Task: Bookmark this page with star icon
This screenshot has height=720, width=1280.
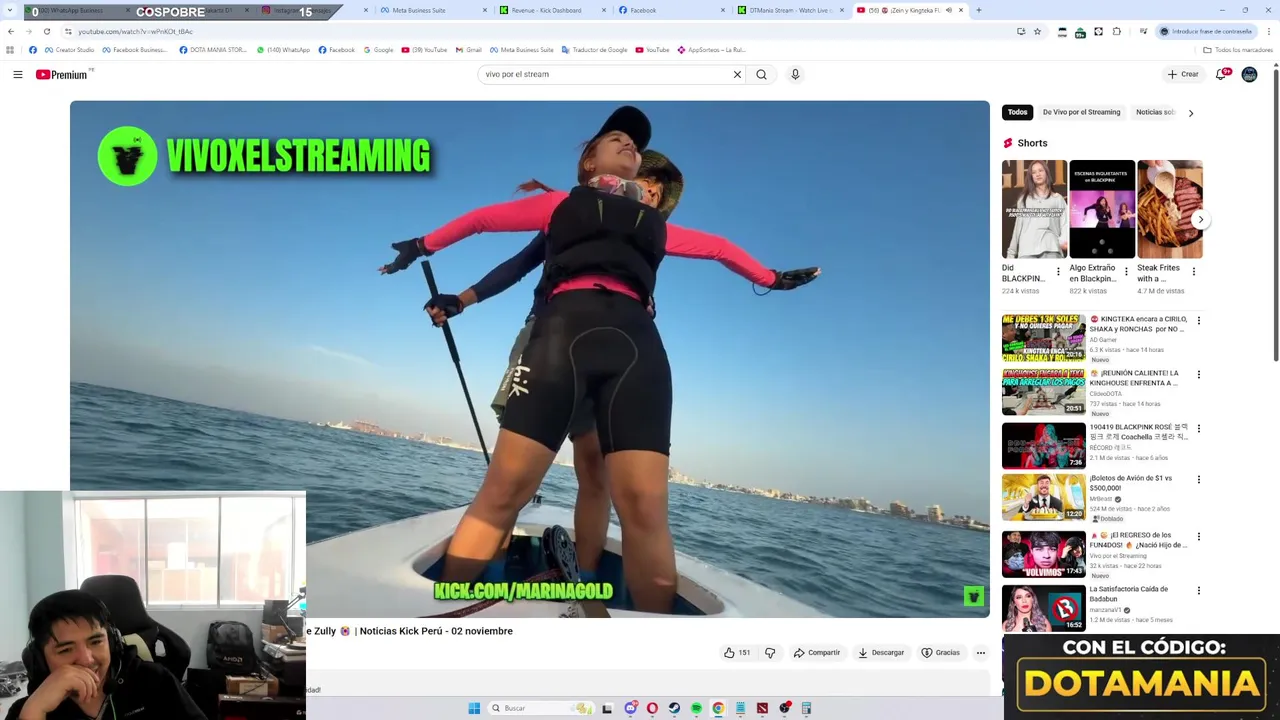Action: [1037, 31]
